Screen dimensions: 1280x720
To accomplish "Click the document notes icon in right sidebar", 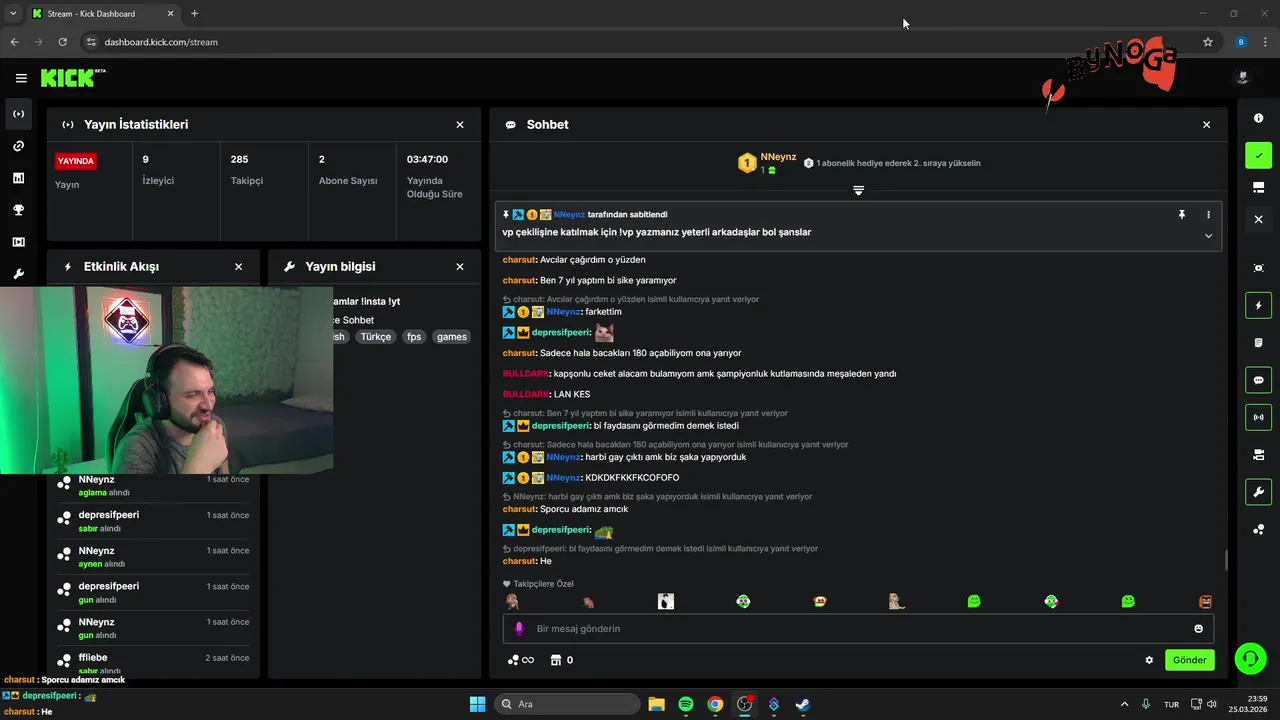I will click(x=1258, y=343).
